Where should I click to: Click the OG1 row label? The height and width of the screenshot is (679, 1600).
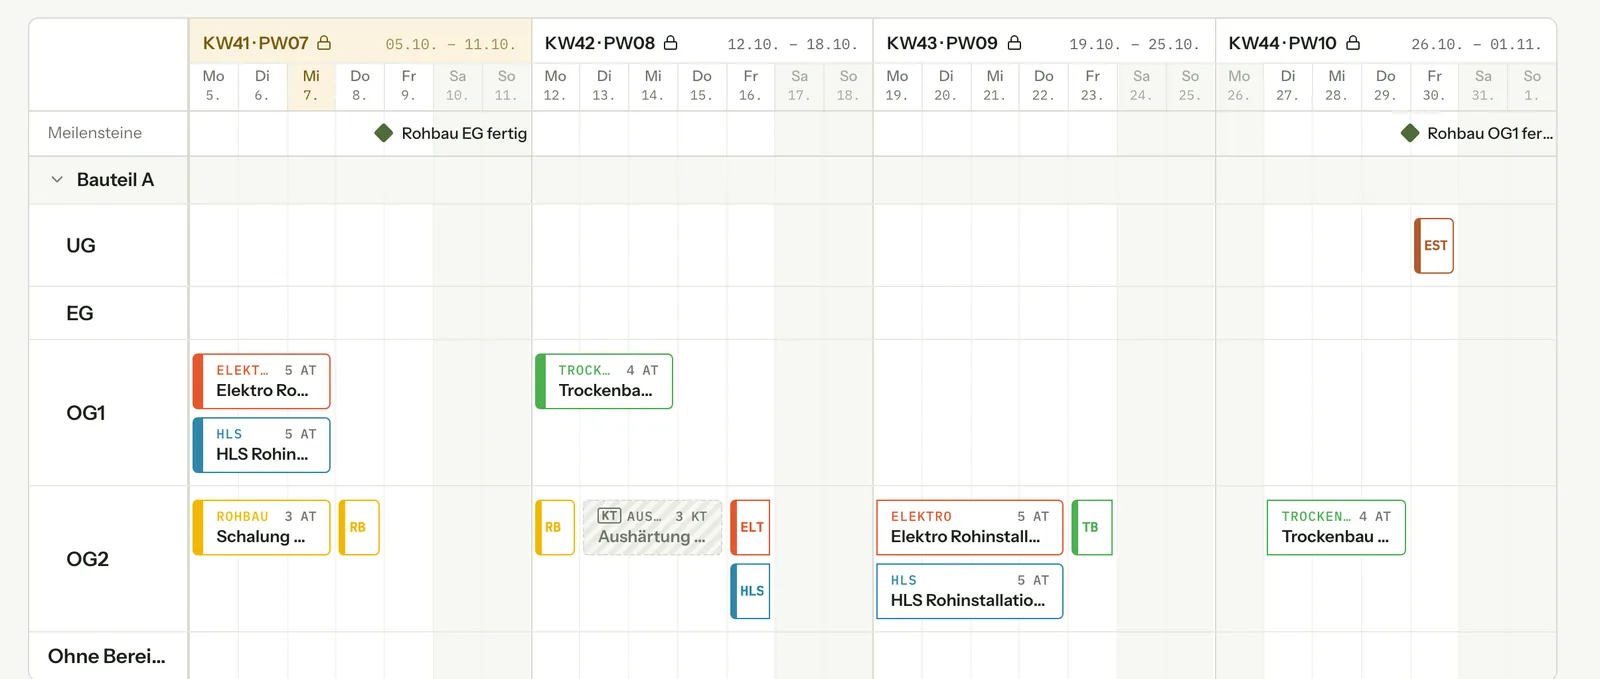coord(86,413)
